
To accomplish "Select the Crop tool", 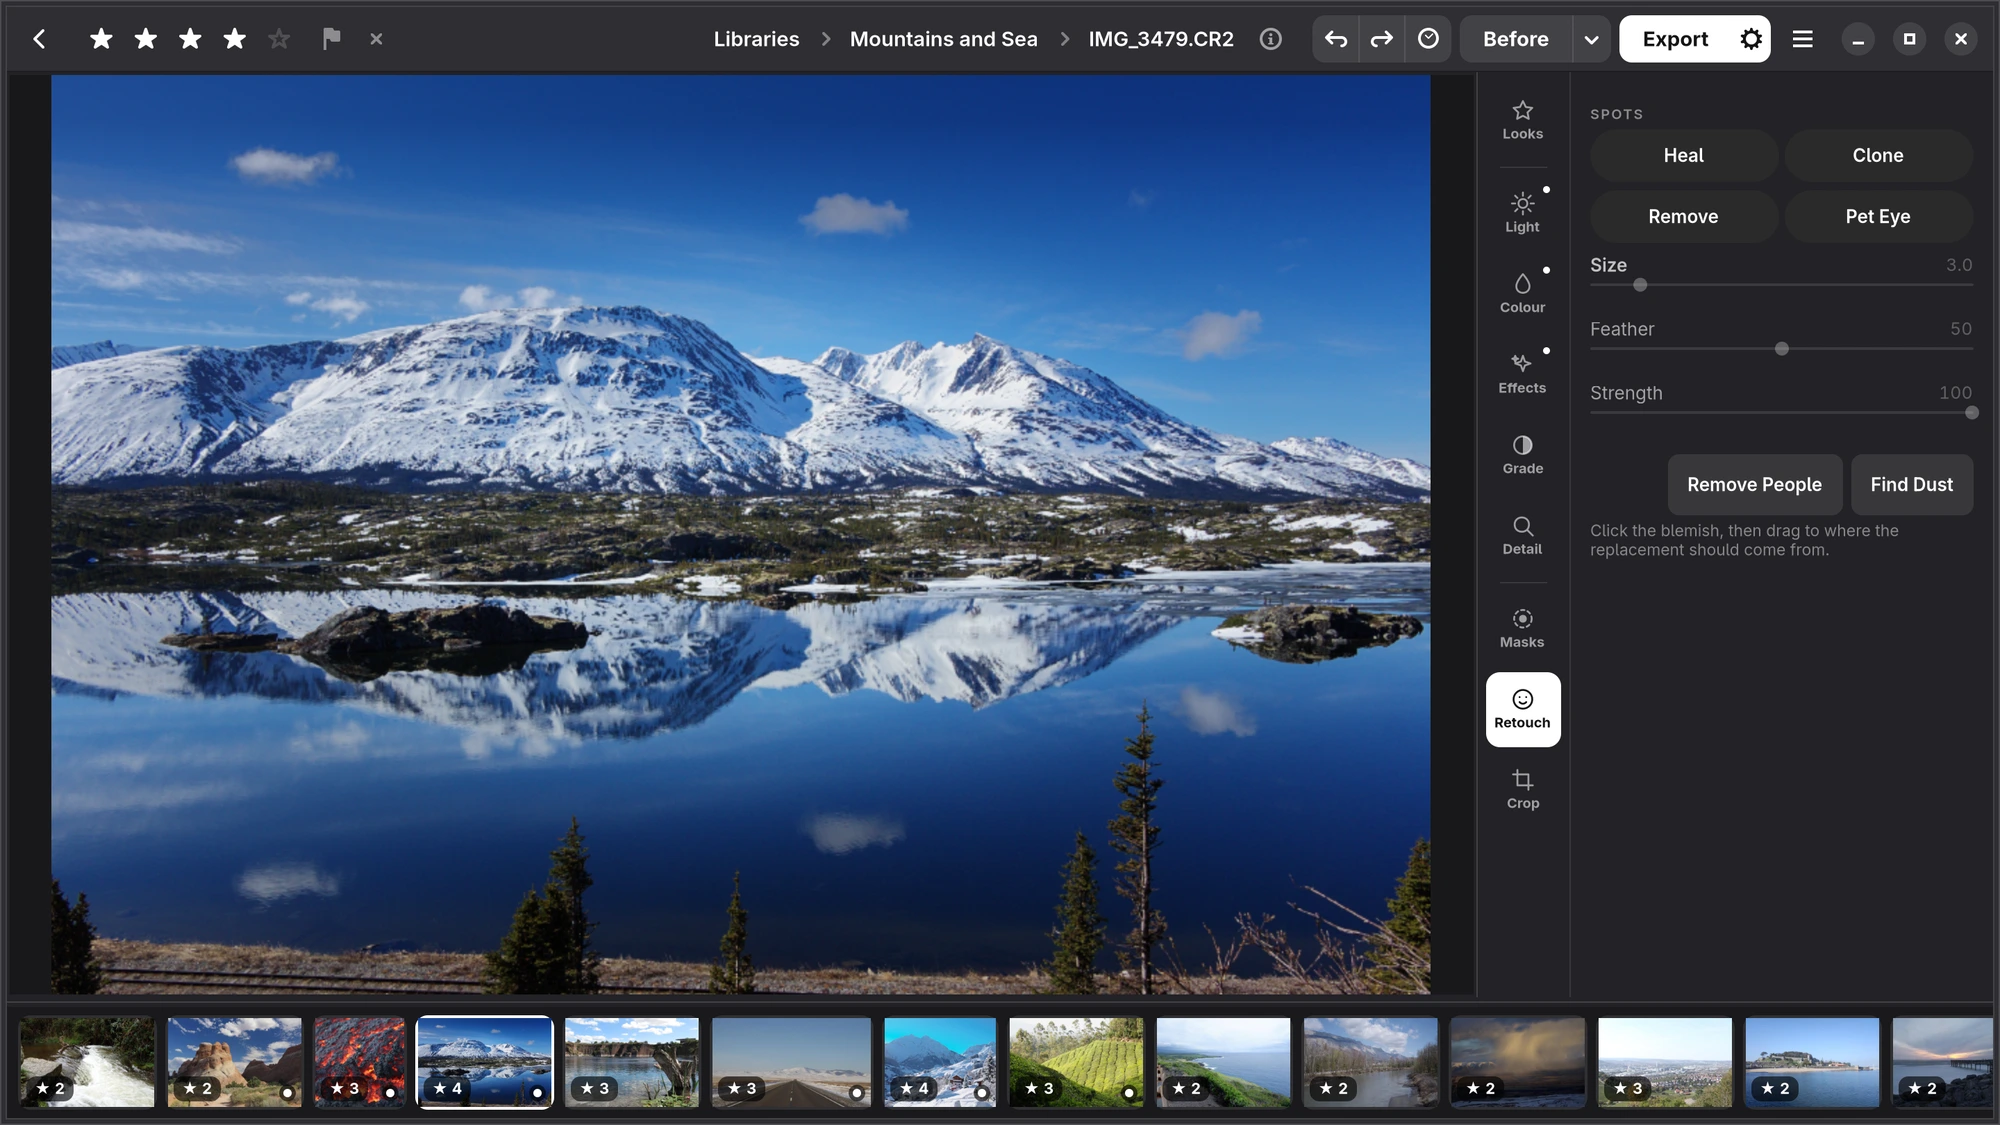I will [x=1522, y=789].
